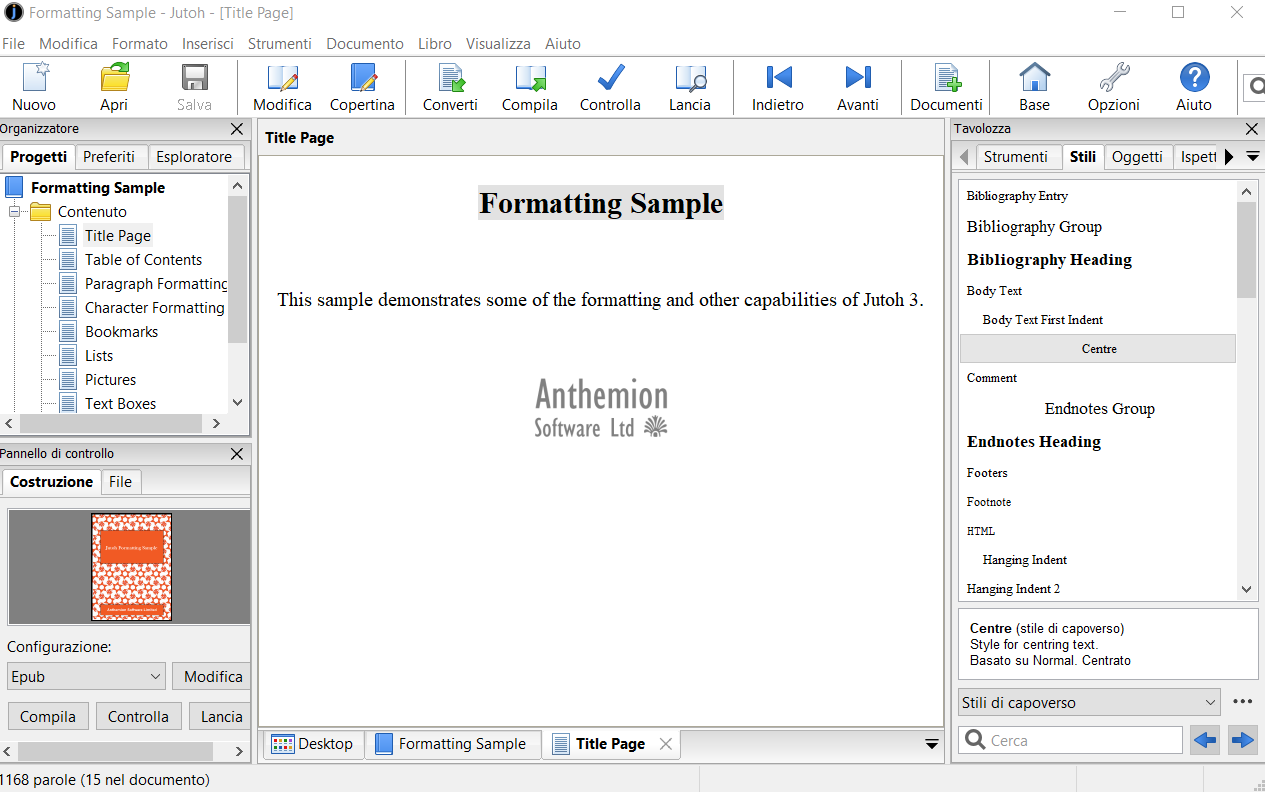The width and height of the screenshot is (1265, 792).
Task: Run the Controlla checkmark tool
Action: point(610,79)
